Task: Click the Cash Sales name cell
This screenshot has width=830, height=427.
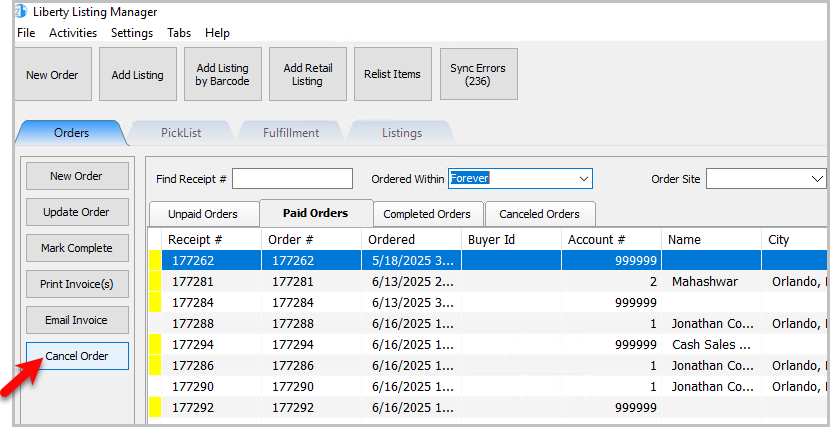Action: click(712, 344)
